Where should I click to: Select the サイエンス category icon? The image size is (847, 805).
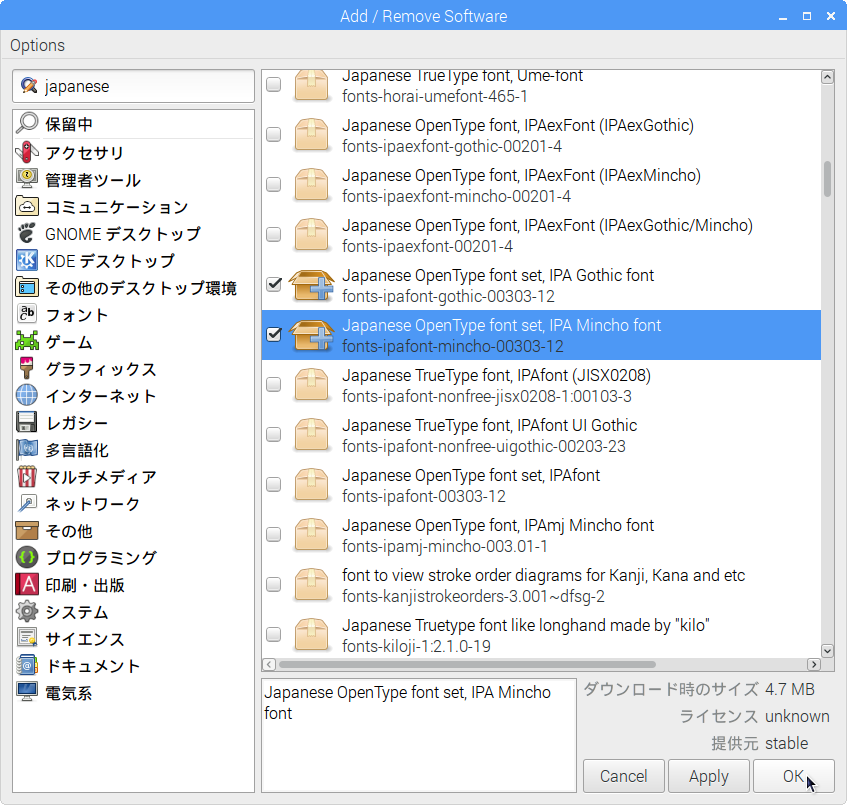click(27, 639)
